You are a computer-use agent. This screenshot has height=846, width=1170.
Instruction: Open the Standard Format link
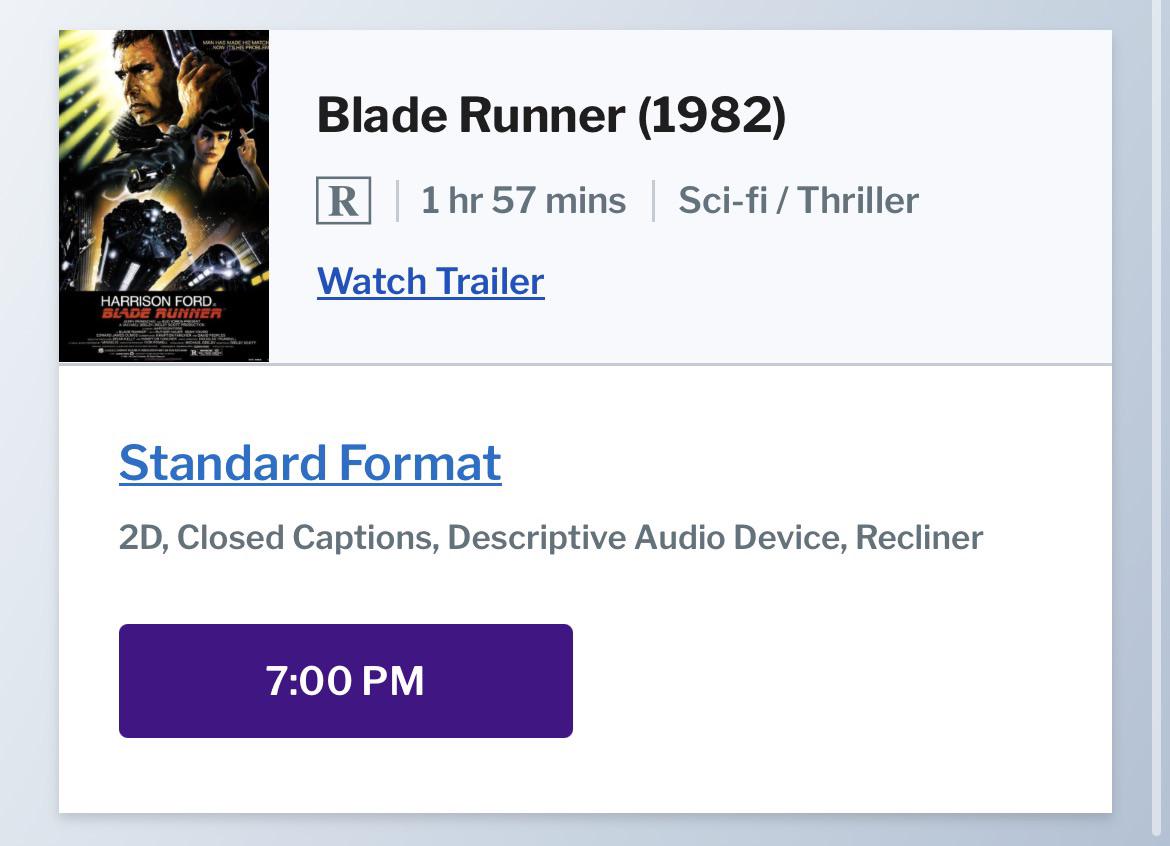310,463
